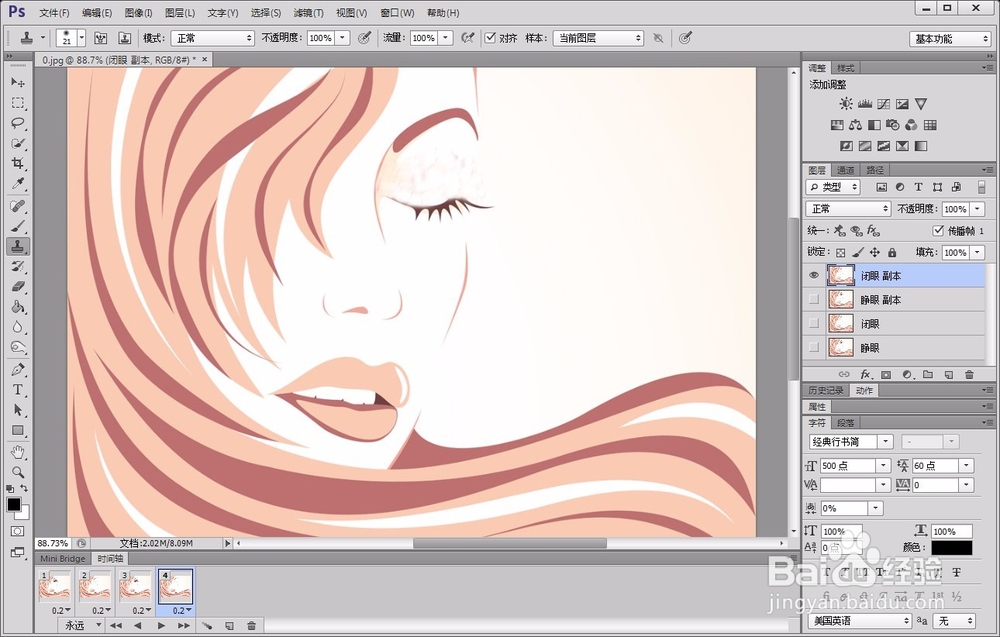Select the Lasso tool

click(x=18, y=123)
